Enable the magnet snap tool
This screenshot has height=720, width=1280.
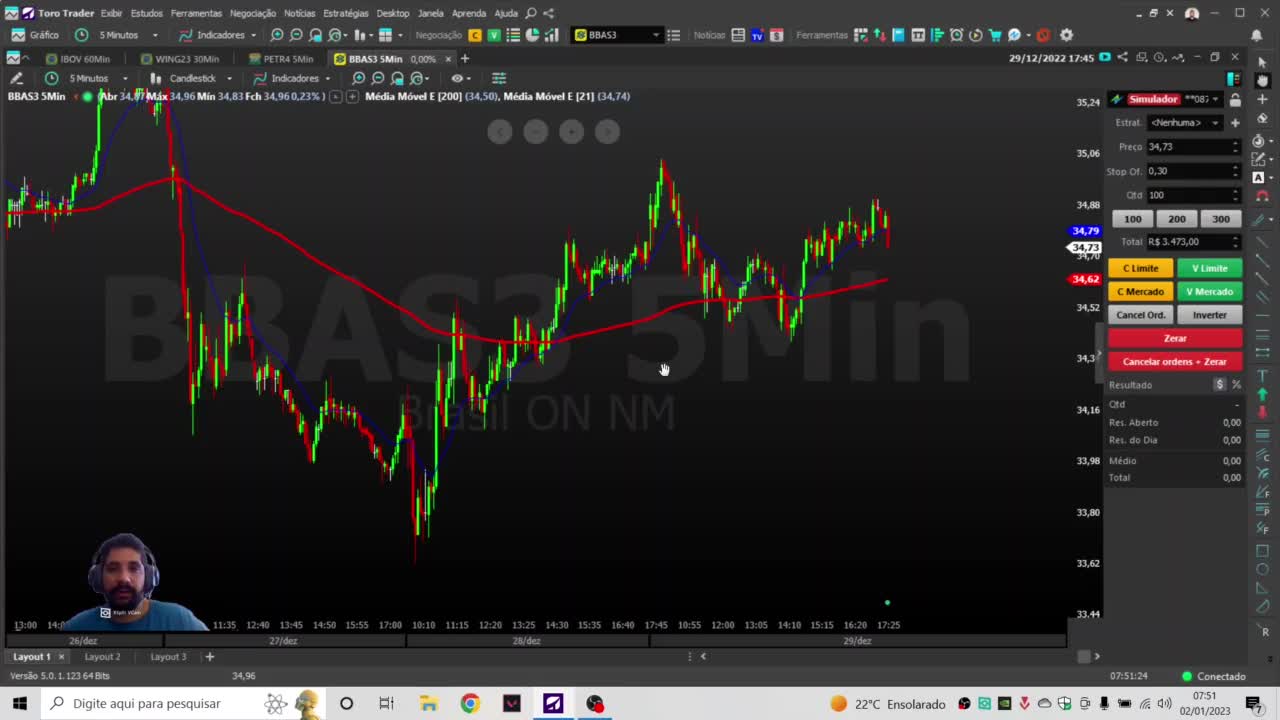click(x=1262, y=196)
